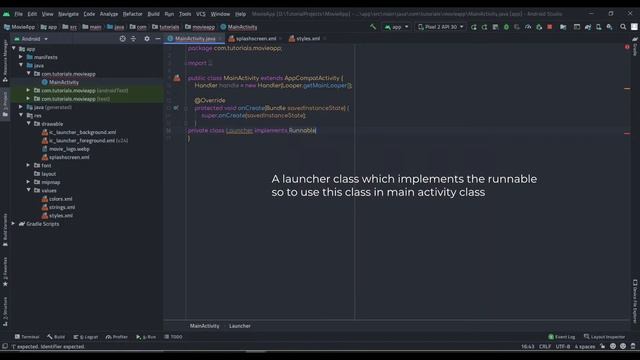This screenshot has width=640, height=360.
Task: Click the Search Everywhere magnifier icon
Action: click(x=623, y=27)
